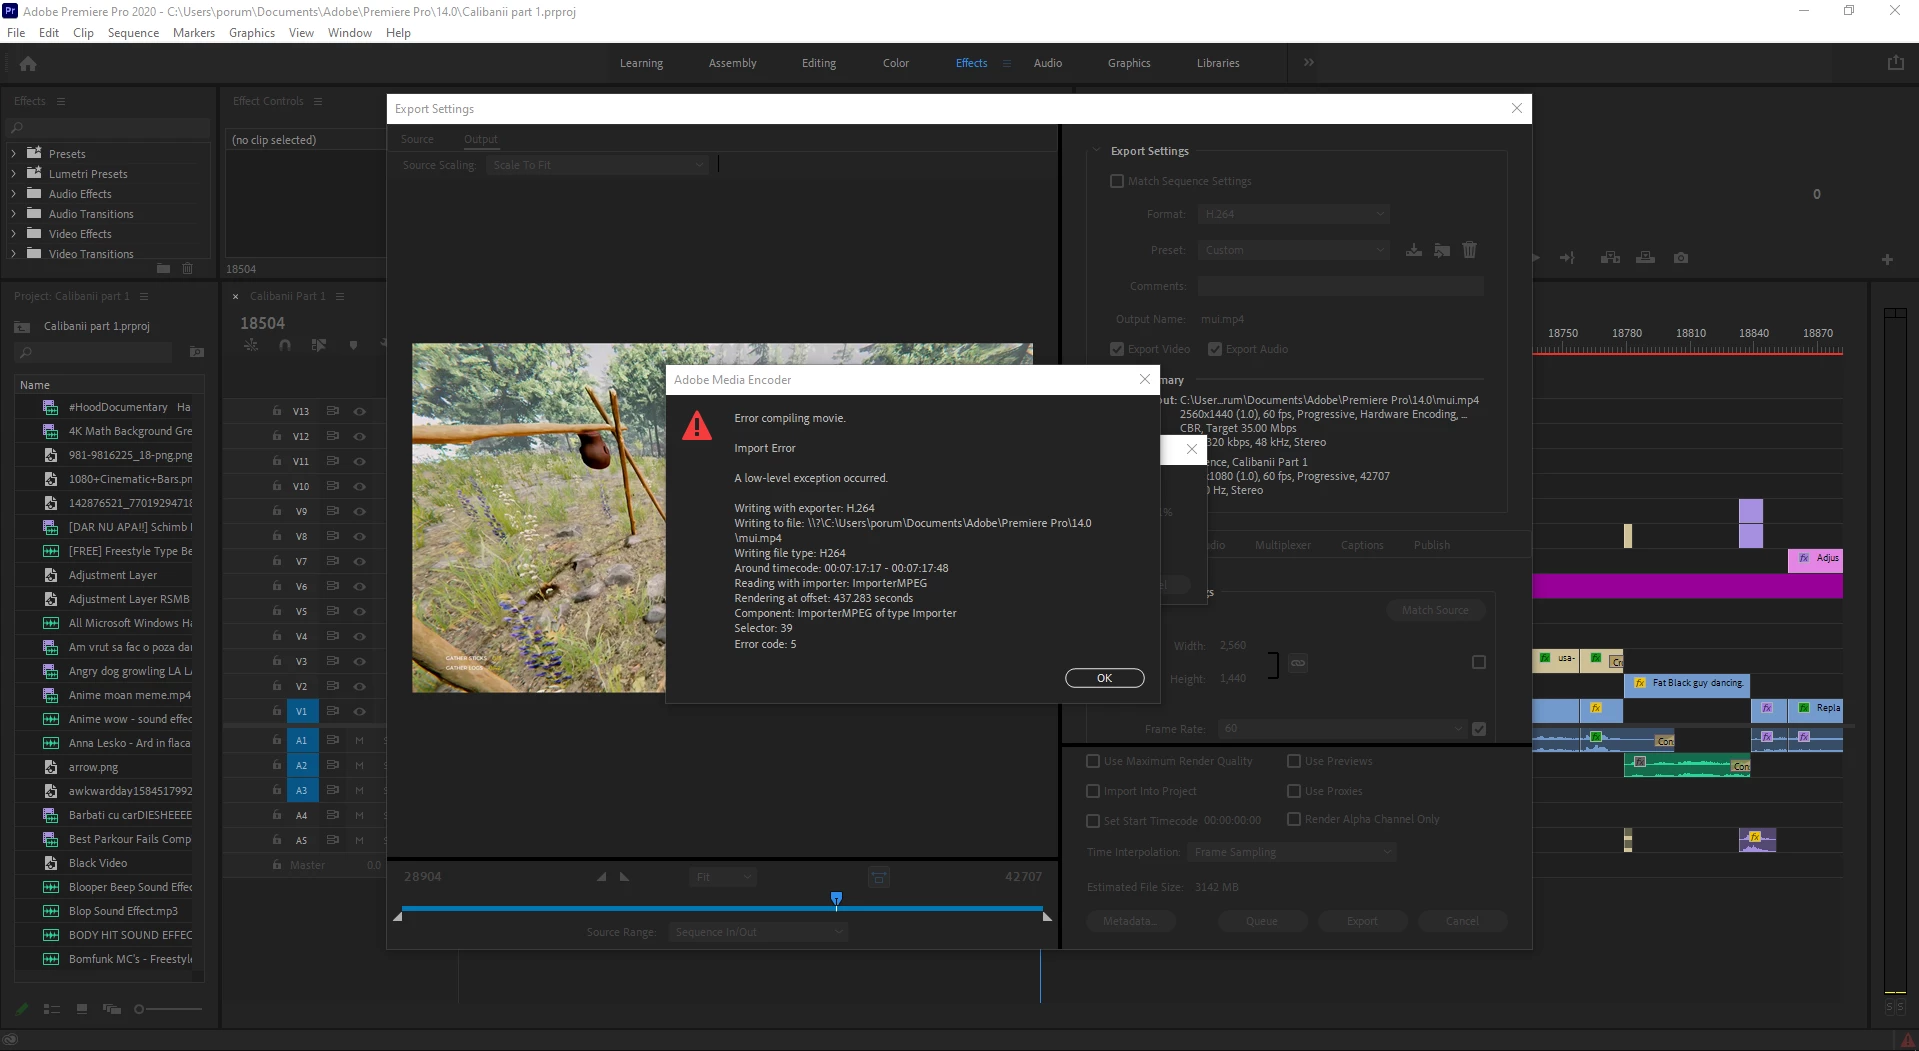Viewport: 1919px width, 1051px height.
Task: Switch project panel to List View
Action: 52,1009
